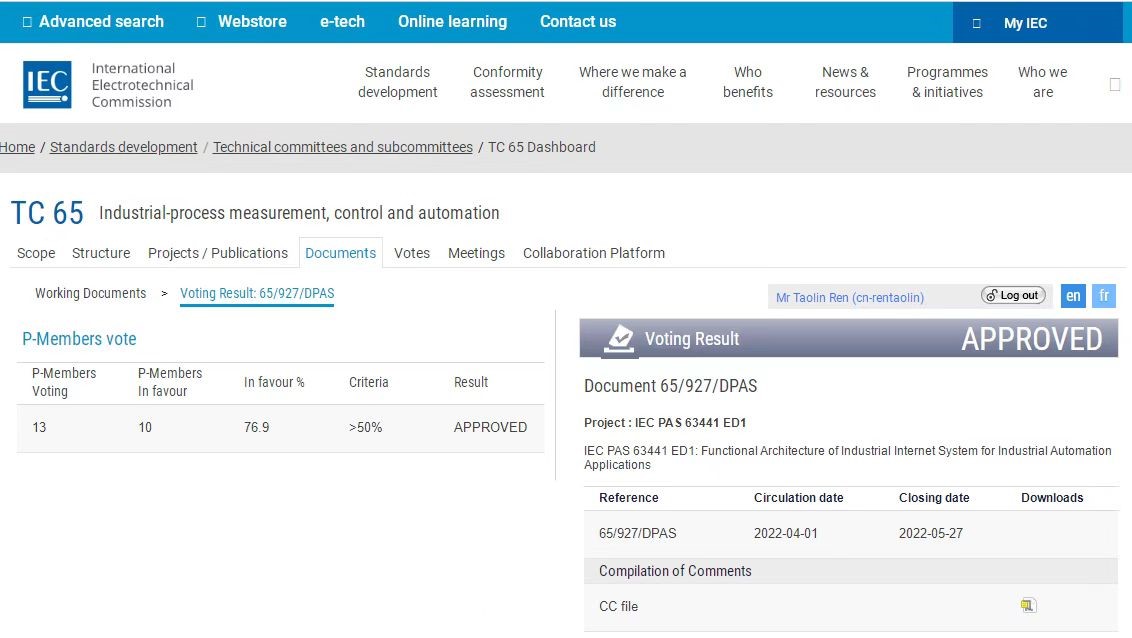The height and width of the screenshot is (638, 1132).
Task: Switch to the Projects / Publications tab
Action: [218, 253]
